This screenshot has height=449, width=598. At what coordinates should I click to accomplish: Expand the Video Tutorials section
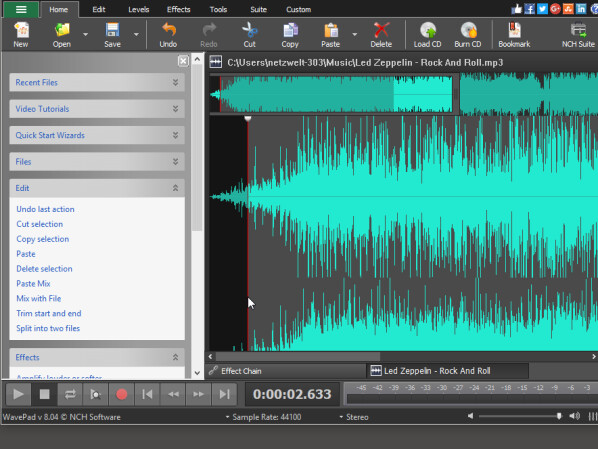97,109
